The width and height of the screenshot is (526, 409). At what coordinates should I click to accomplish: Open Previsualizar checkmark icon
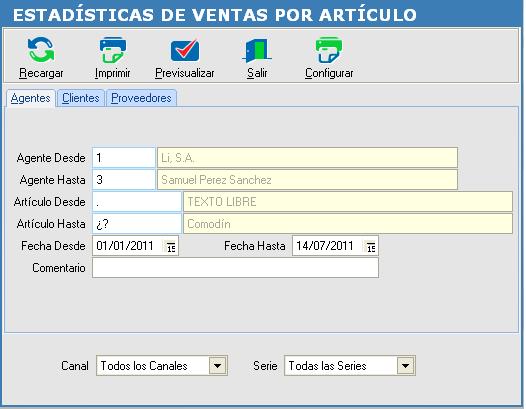click(185, 50)
